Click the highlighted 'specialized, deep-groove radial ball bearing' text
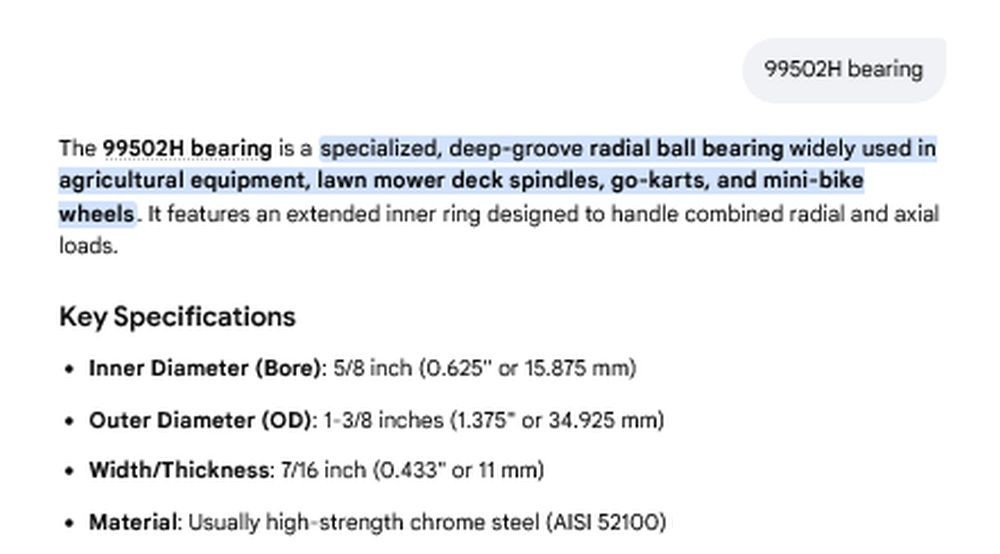Viewport: 1000px width, 554px height. [551, 149]
